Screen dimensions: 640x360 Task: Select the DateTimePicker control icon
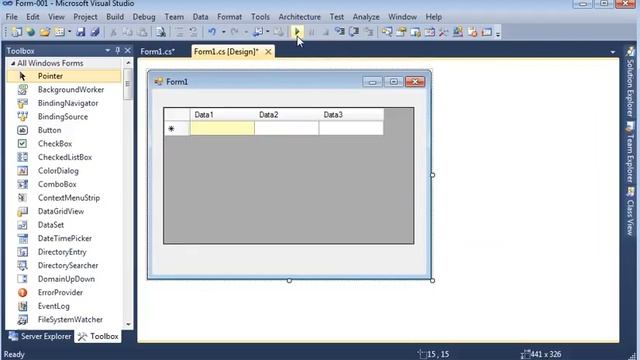coord(22,238)
